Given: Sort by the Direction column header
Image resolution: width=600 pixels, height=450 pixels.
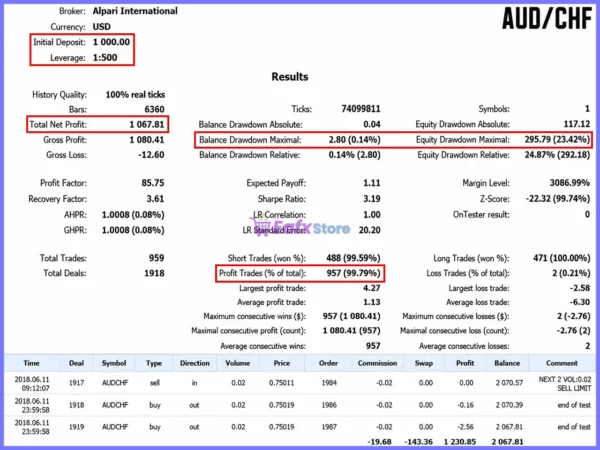Looking at the screenshot, I should tap(195, 363).
